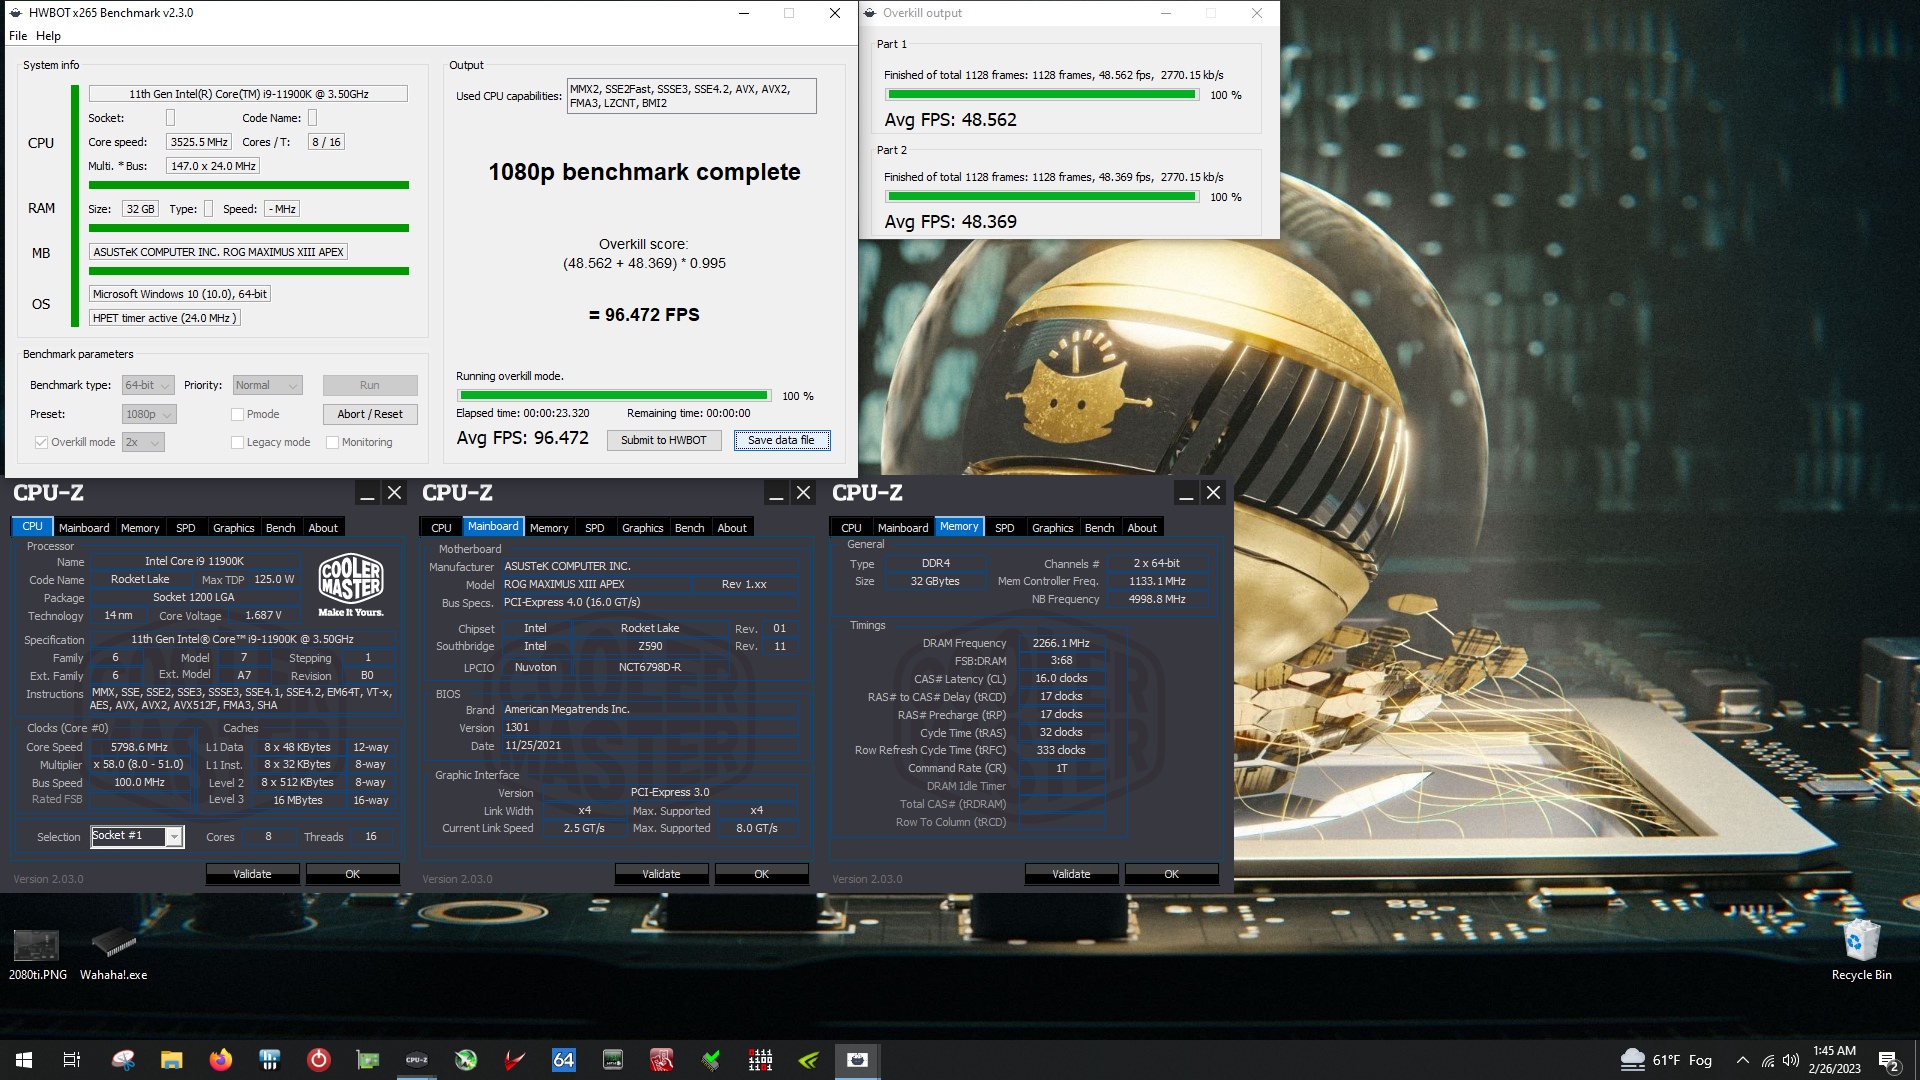This screenshot has width=1920, height=1080.
Task: Click the Used CPU capabilities text box
Action: tap(691, 96)
